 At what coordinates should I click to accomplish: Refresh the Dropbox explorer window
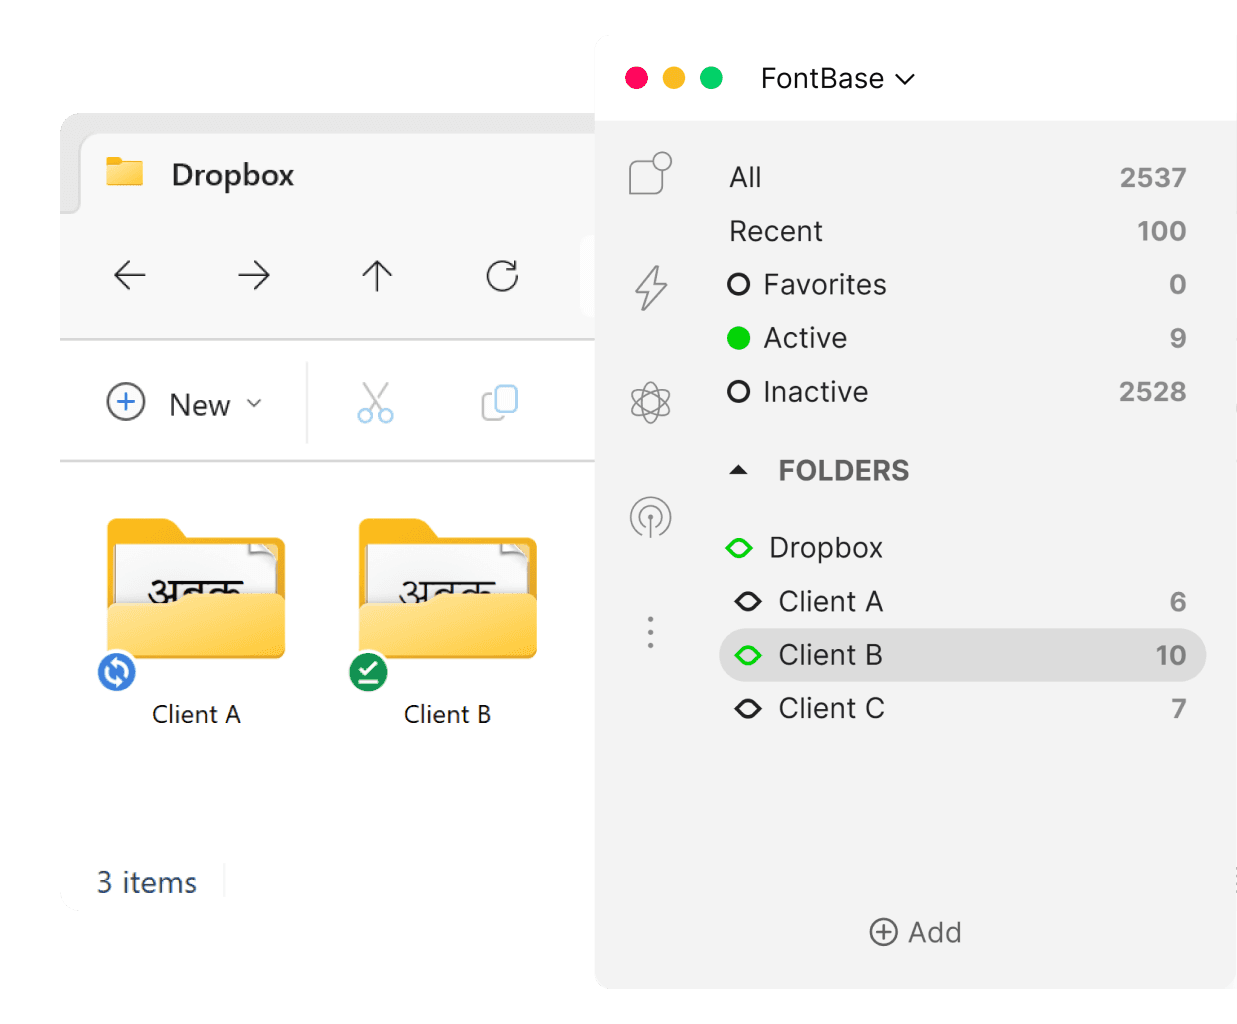[x=502, y=275]
